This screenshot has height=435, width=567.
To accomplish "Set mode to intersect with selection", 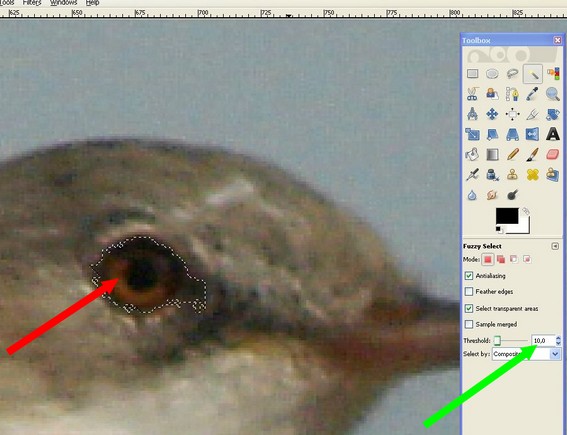I will click(x=527, y=259).
